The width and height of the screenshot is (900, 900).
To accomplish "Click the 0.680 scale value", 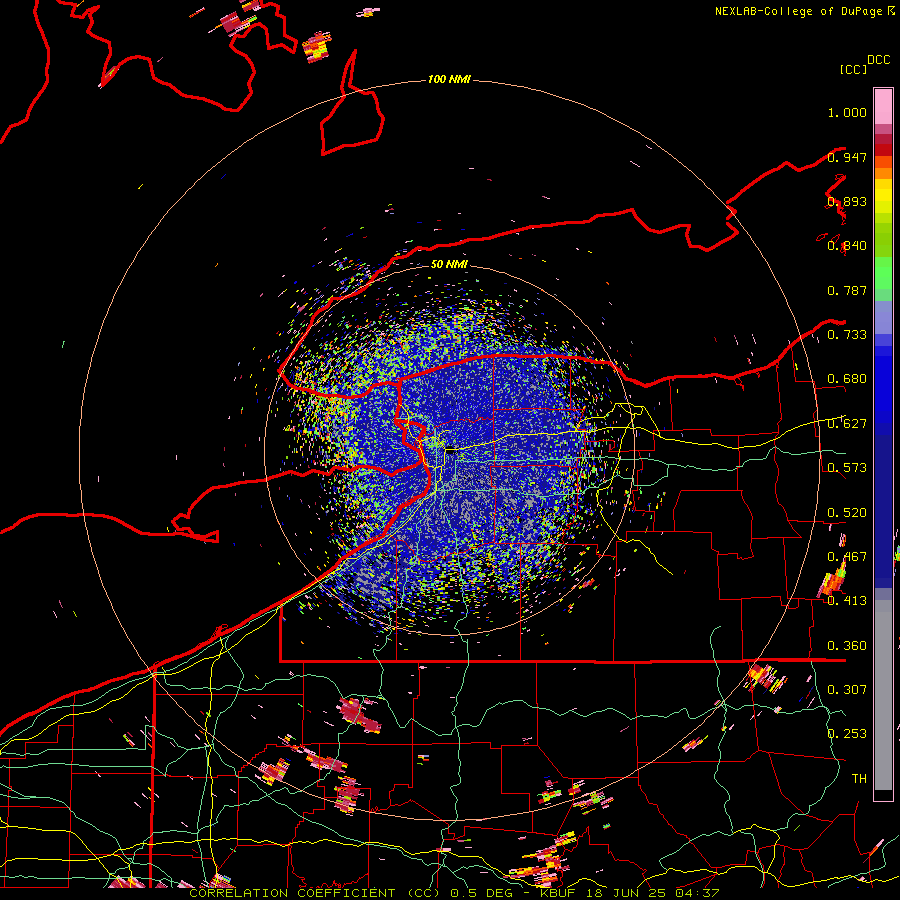I will [847, 379].
